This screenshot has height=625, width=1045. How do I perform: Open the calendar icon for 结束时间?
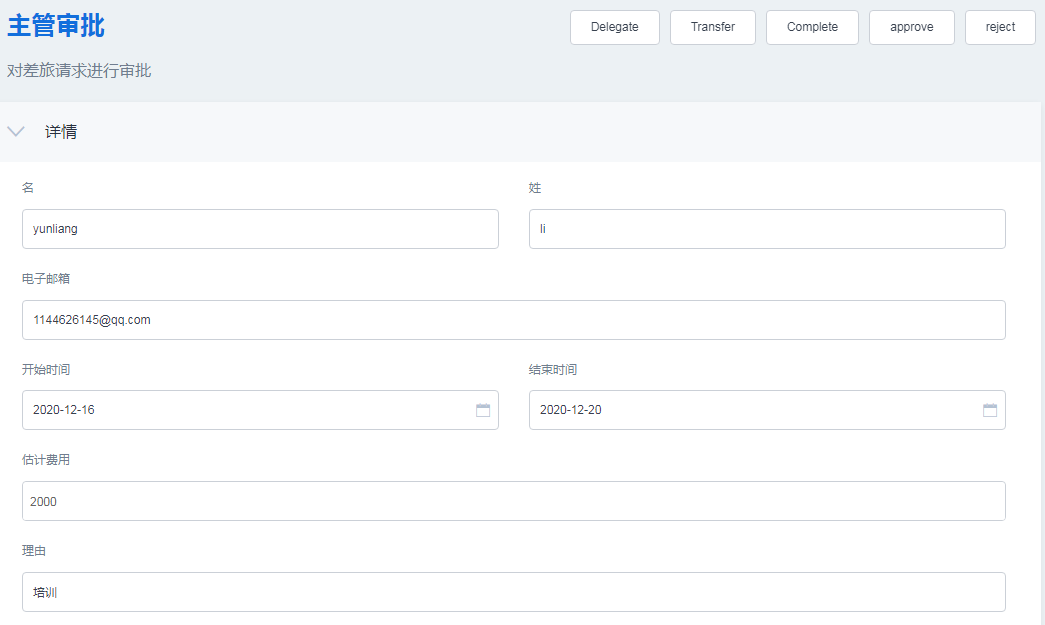click(x=990, y=410)
